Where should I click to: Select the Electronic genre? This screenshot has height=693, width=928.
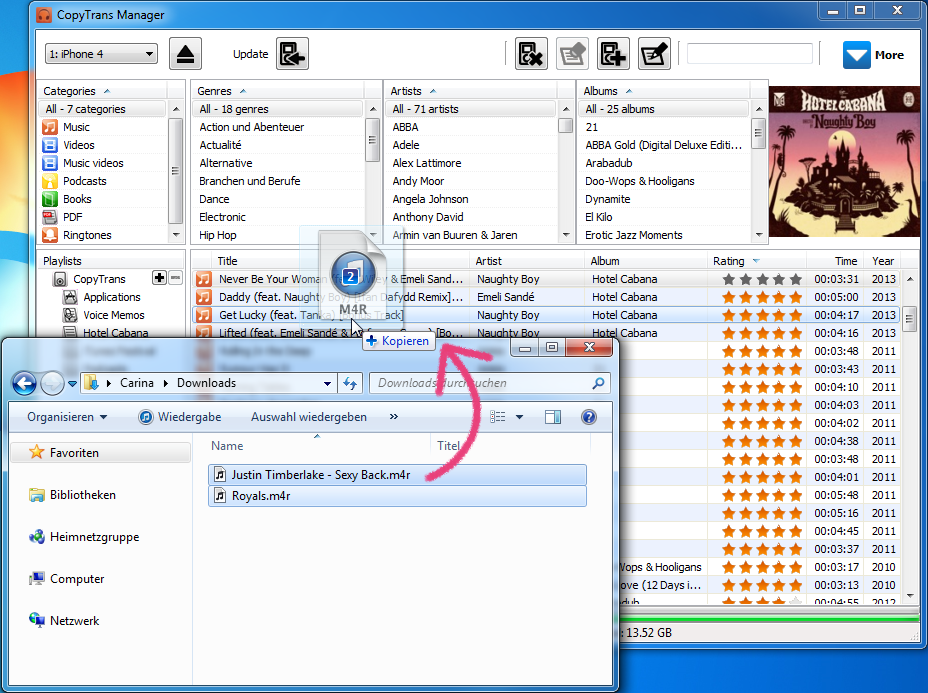pos(223,217)
